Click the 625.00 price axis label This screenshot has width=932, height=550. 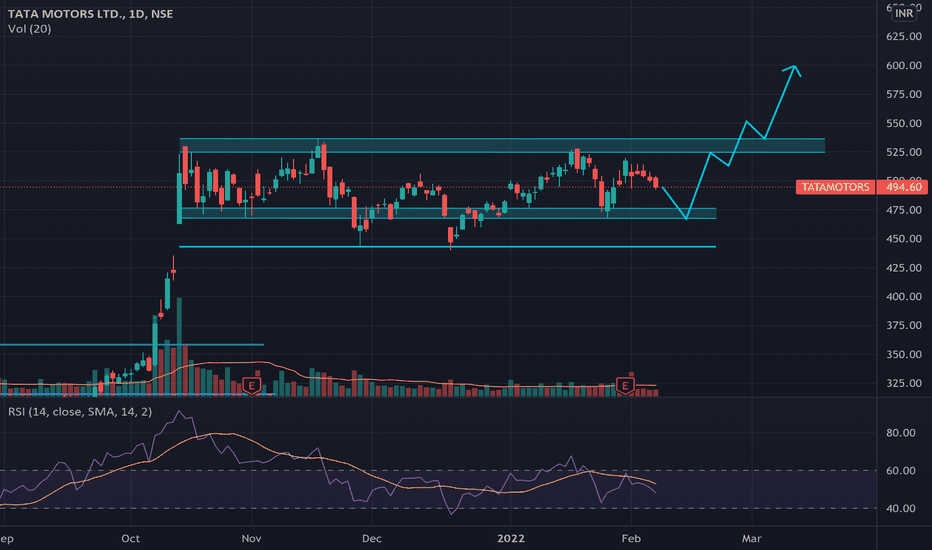pos(903,36)
